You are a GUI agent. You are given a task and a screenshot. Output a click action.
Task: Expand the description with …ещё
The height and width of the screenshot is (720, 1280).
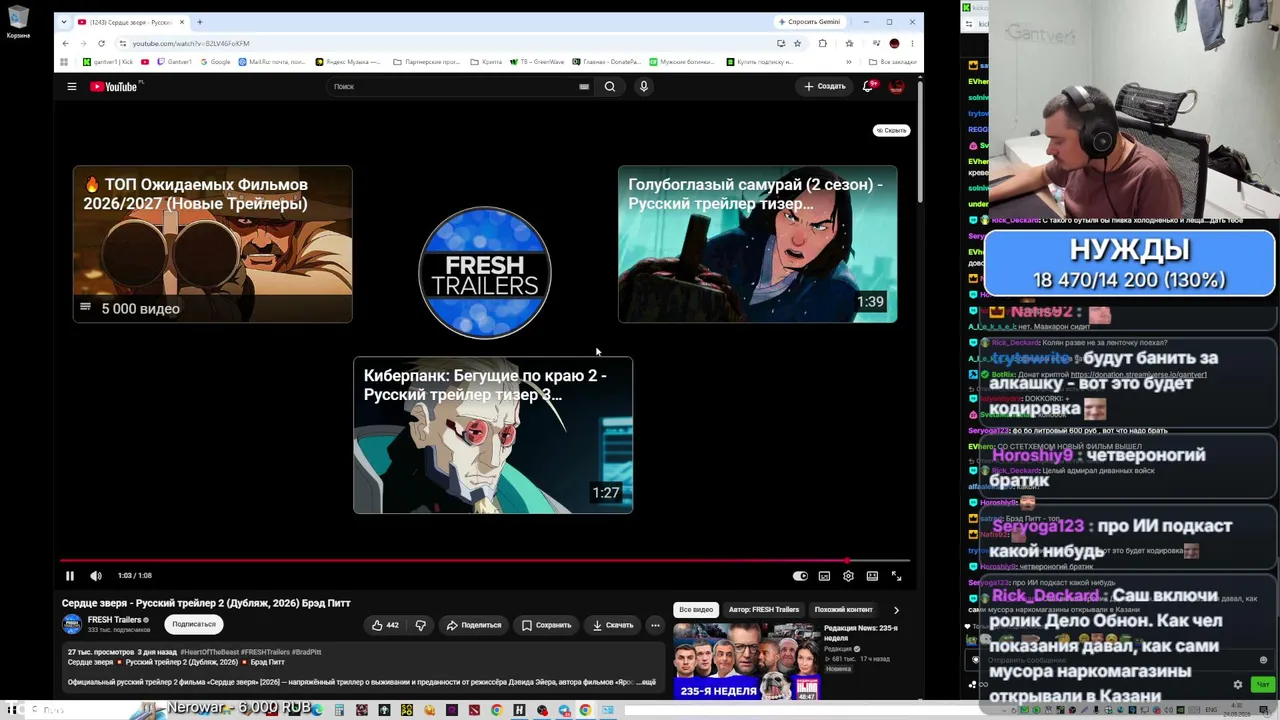pyautogui.click(x=647, y=682)
